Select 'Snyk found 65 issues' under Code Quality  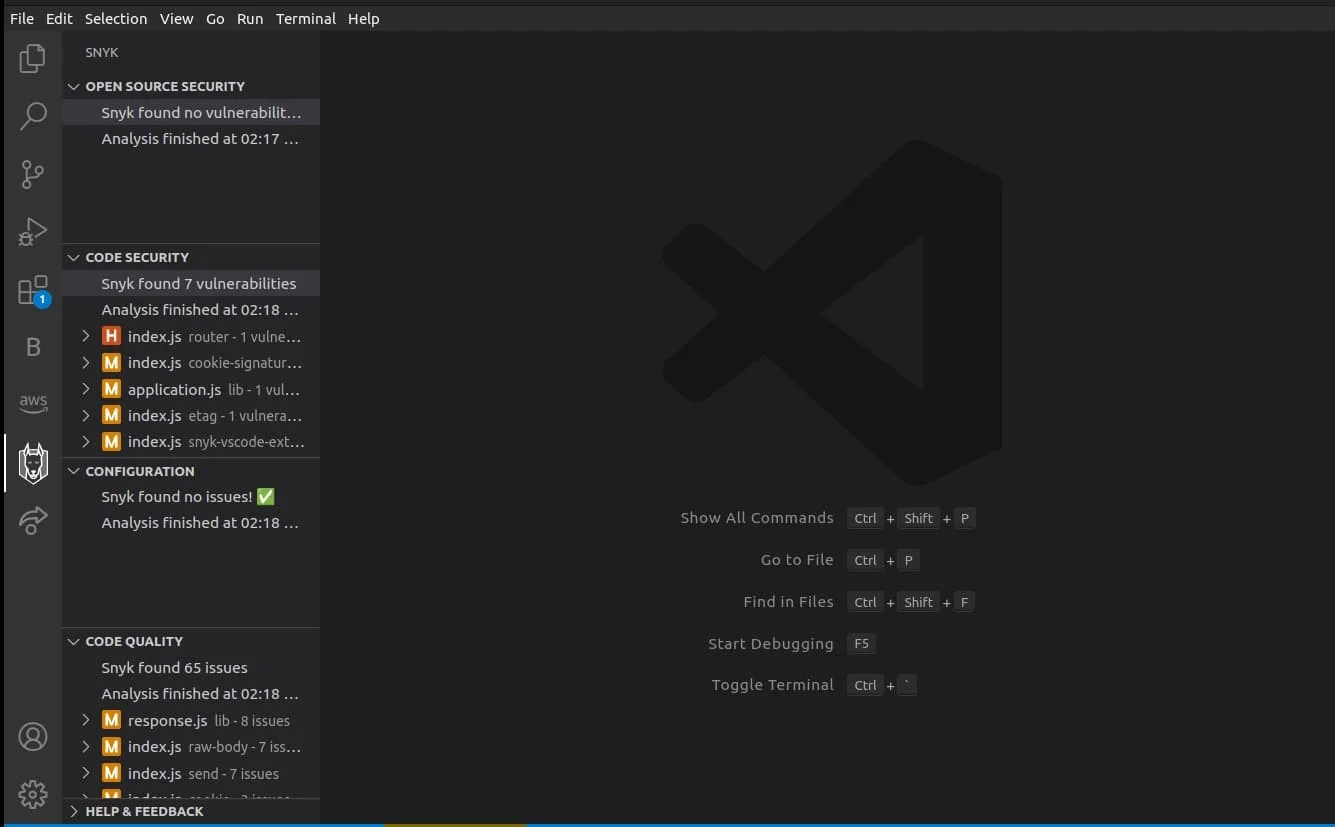tap(174, 667)
